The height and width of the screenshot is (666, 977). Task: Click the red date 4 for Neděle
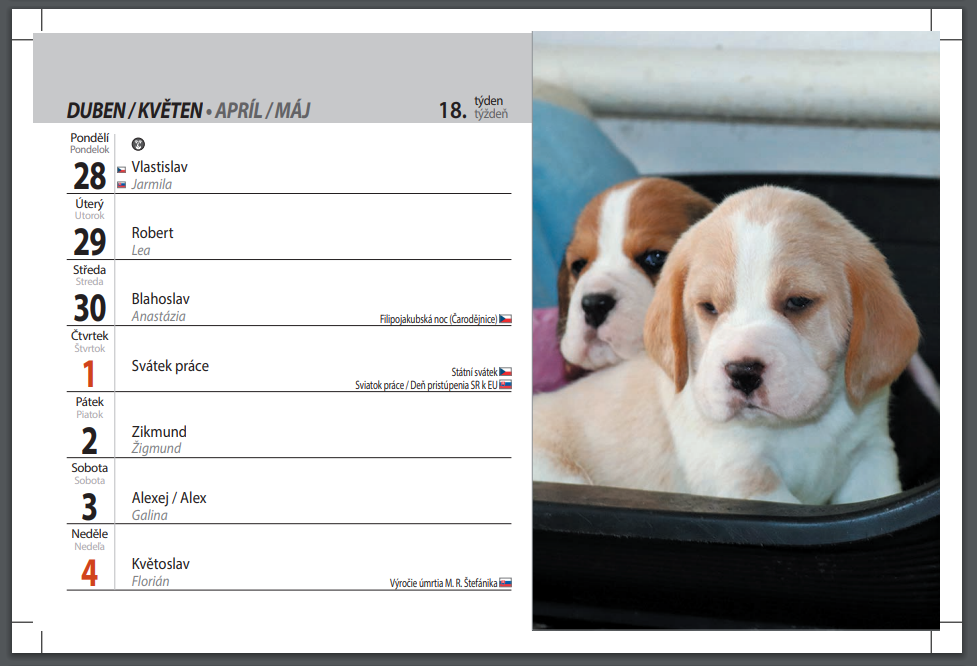pyautogui.click(x=89, y=572)
